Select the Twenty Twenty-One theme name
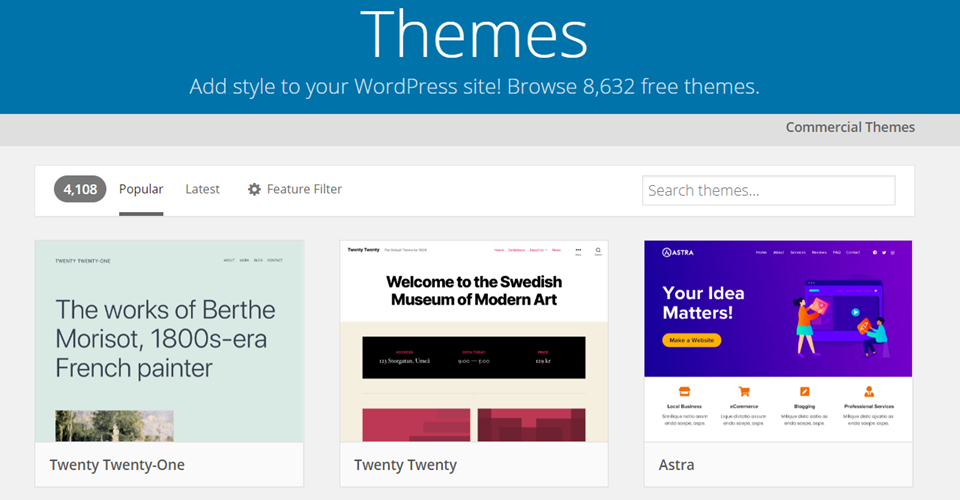The width and height of the screenshot is (960, 500). tap(117, 465)
